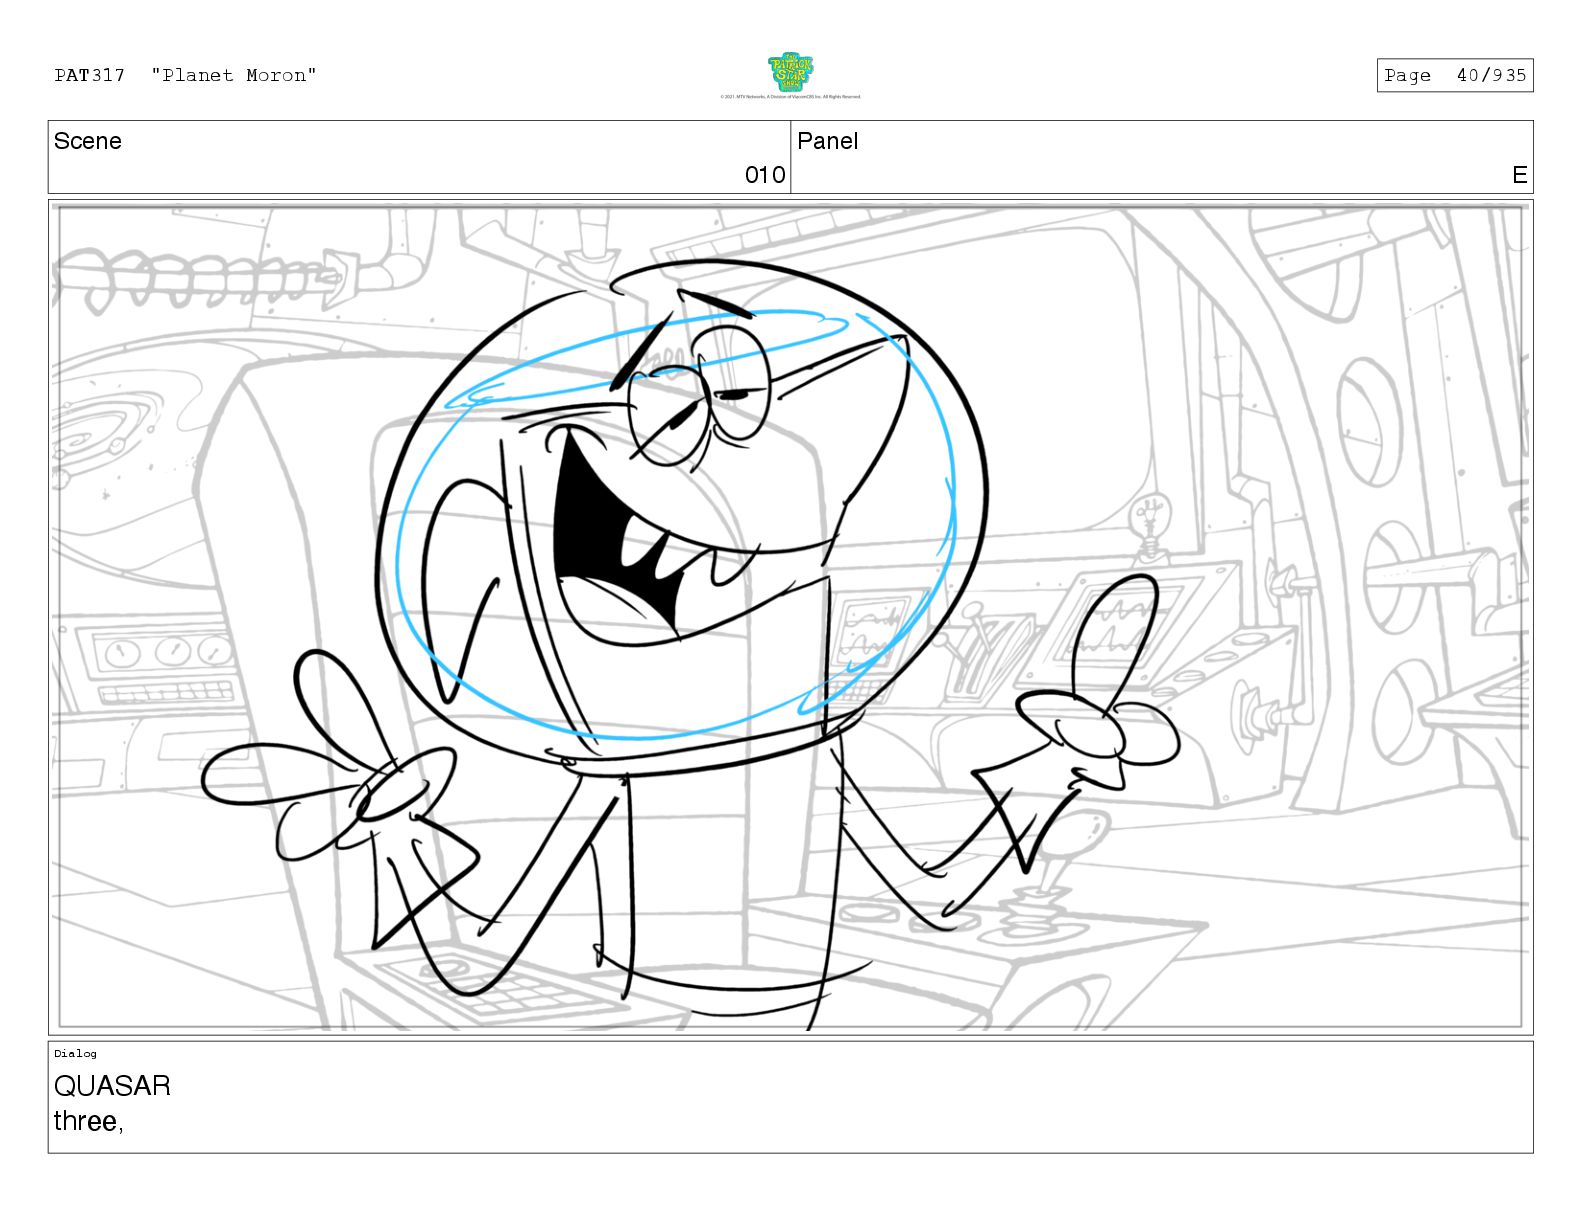Click the dialog line "three,"

[88, 1121]
